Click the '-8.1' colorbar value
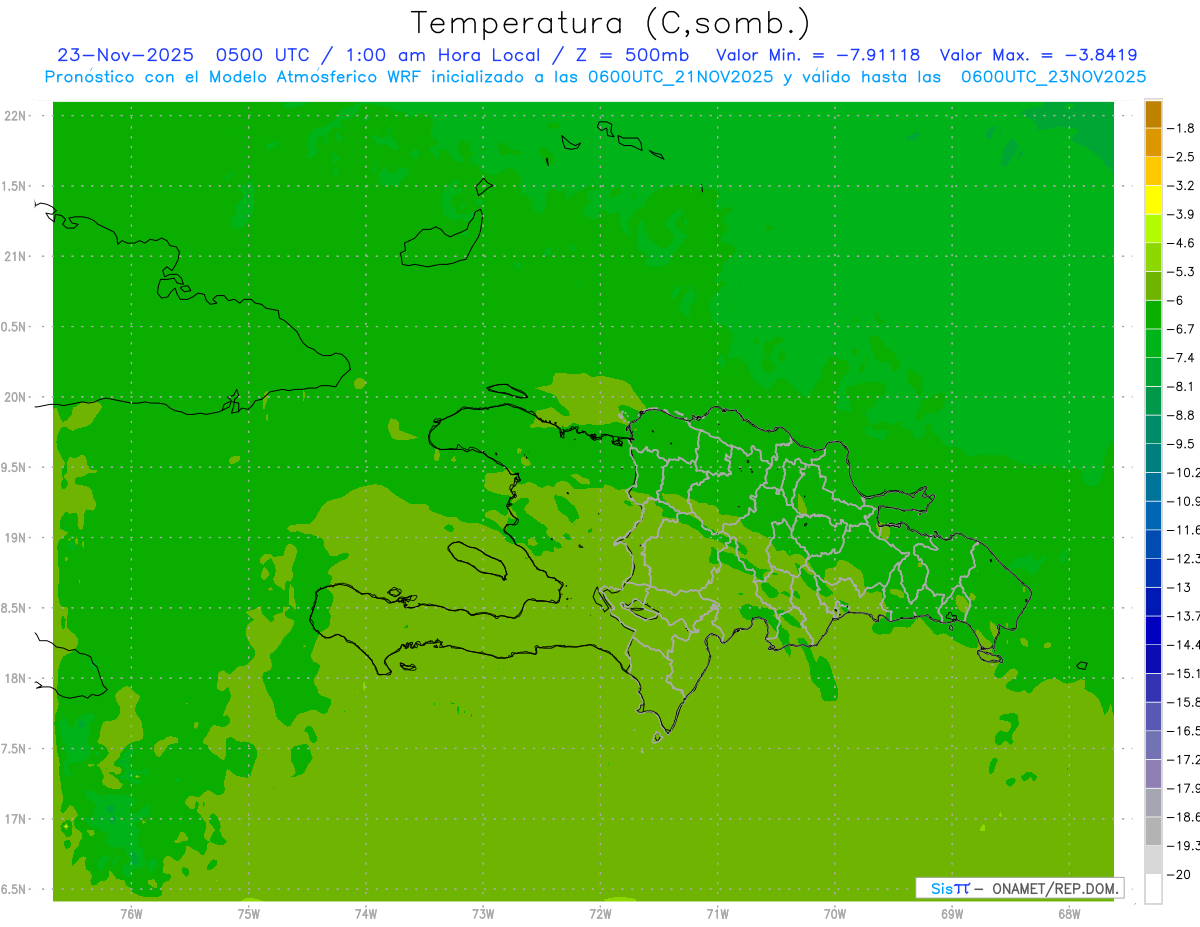 tap(1182, 386)
